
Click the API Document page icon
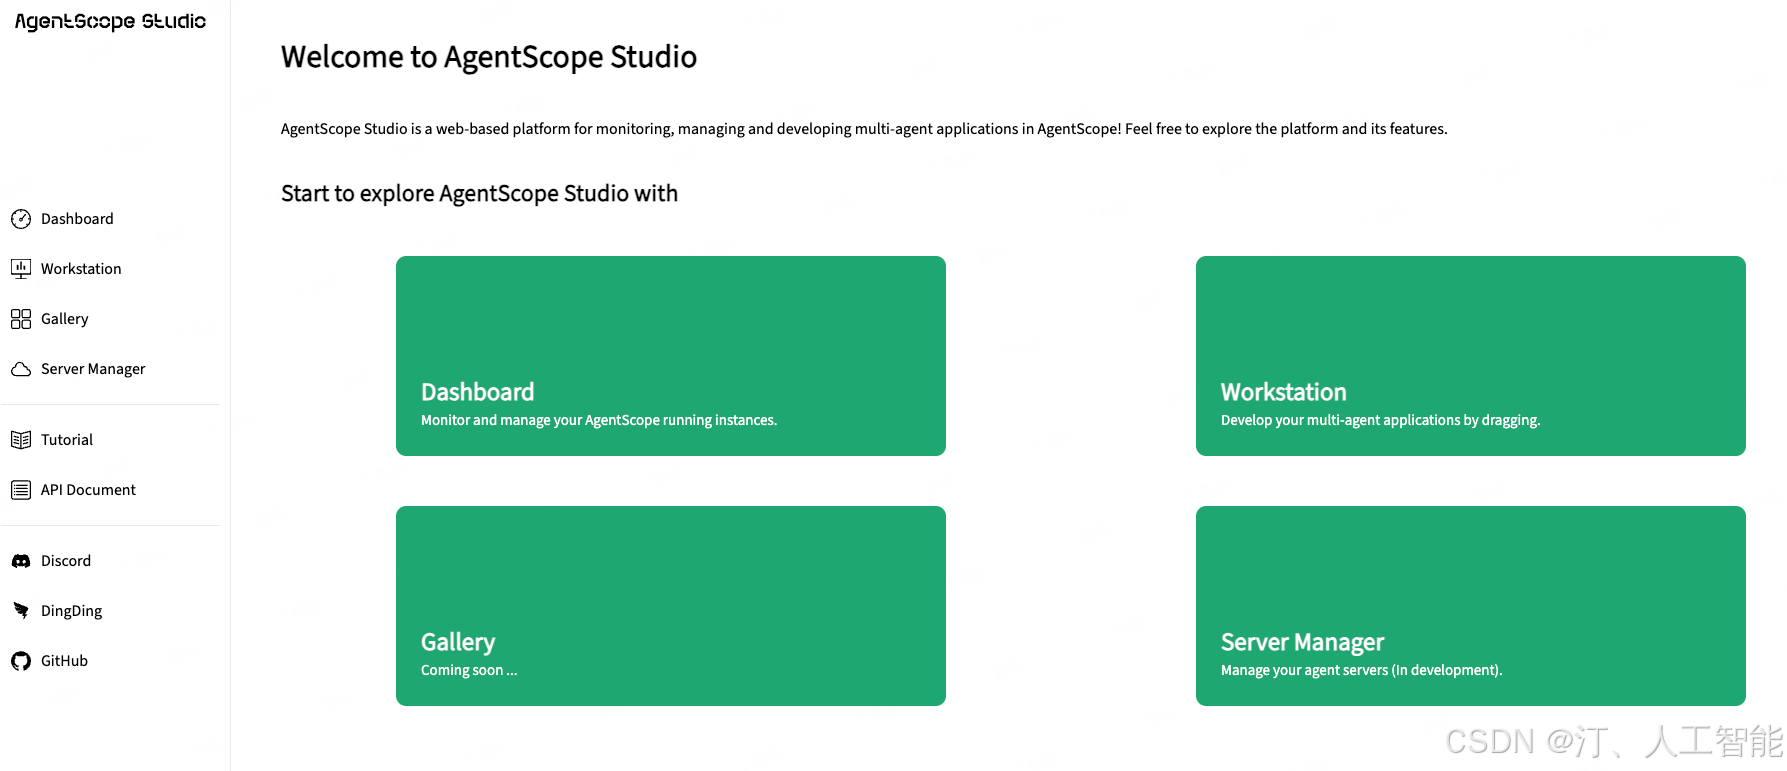pos(21,490)
